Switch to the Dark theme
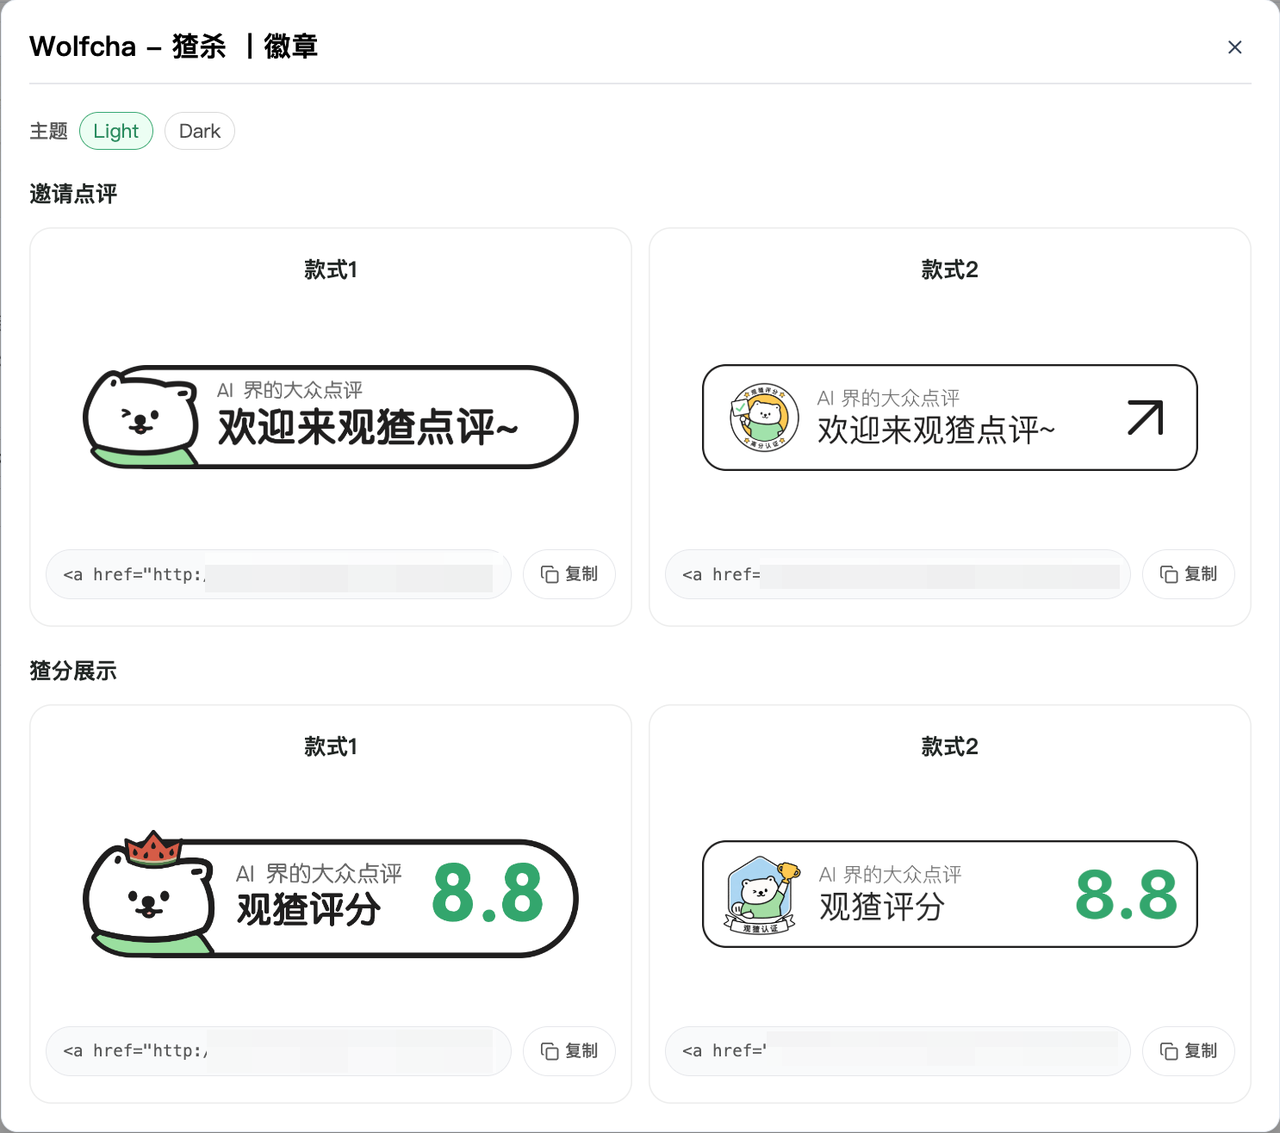 pyautogui.click(x=199, y=131)
